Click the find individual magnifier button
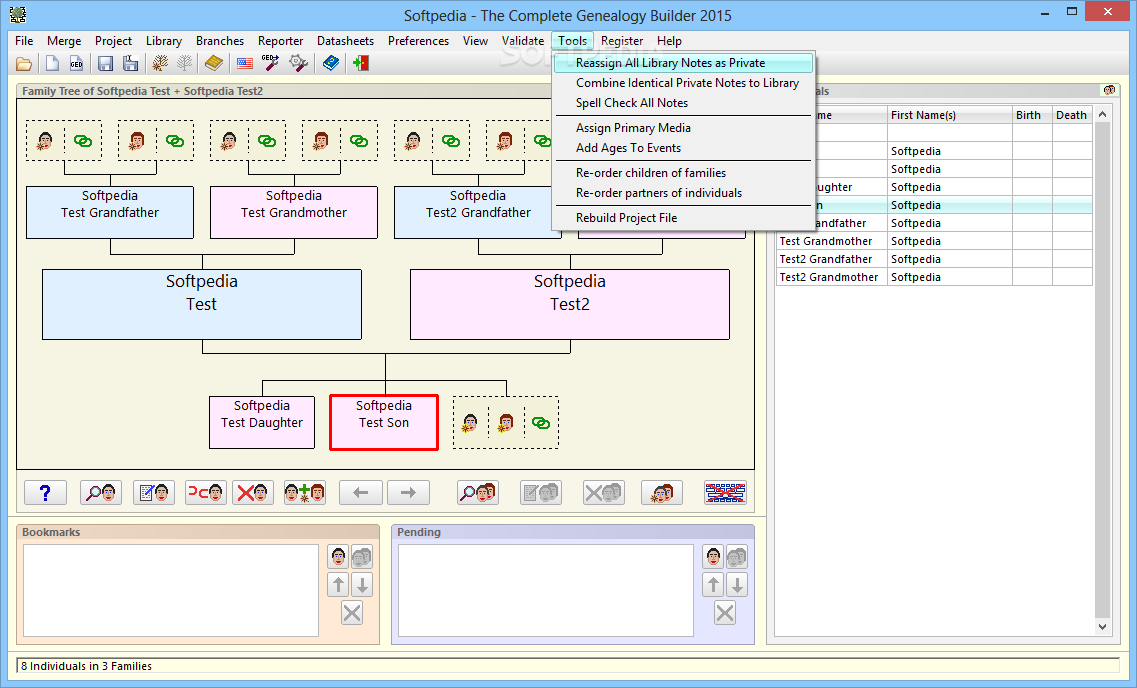Image resolution: width=1137 pixels, height=688 pixels. click(101, 493)
